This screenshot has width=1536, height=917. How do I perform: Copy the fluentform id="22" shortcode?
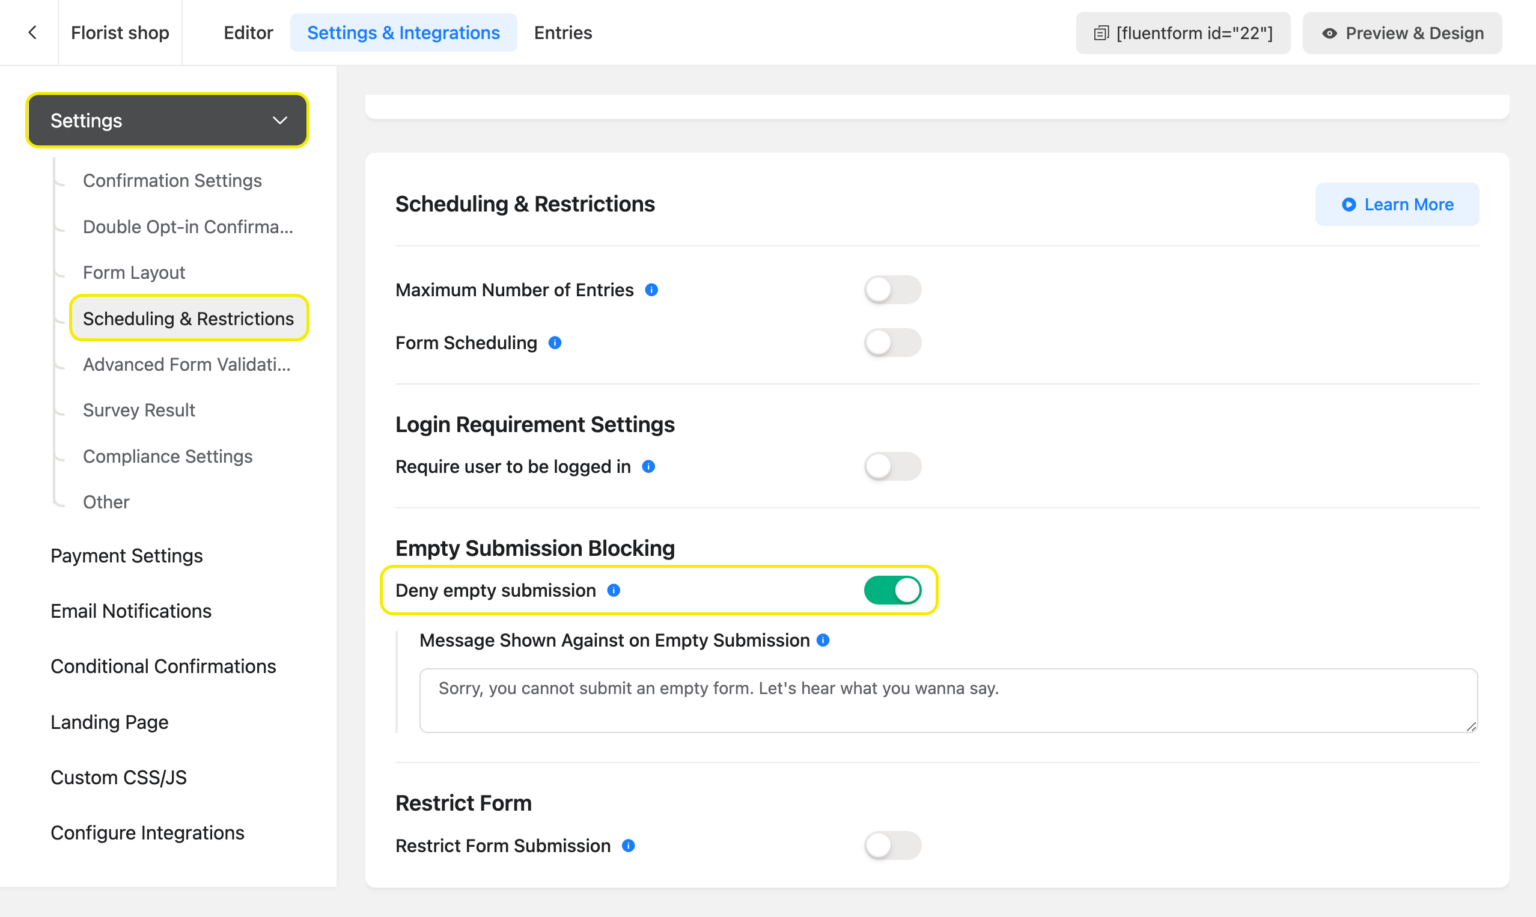(1183, 32)
